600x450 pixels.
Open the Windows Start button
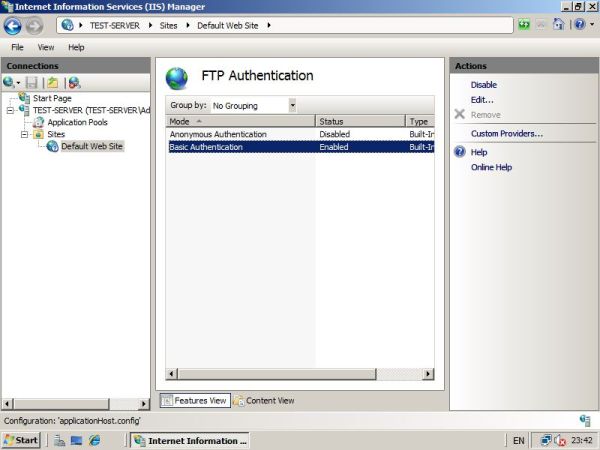21,440
